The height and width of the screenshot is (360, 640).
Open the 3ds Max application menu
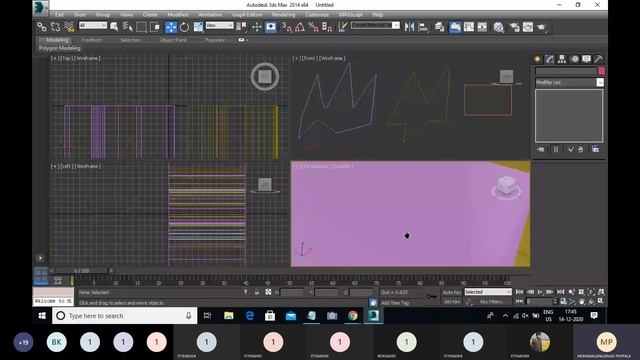(40, 8)
